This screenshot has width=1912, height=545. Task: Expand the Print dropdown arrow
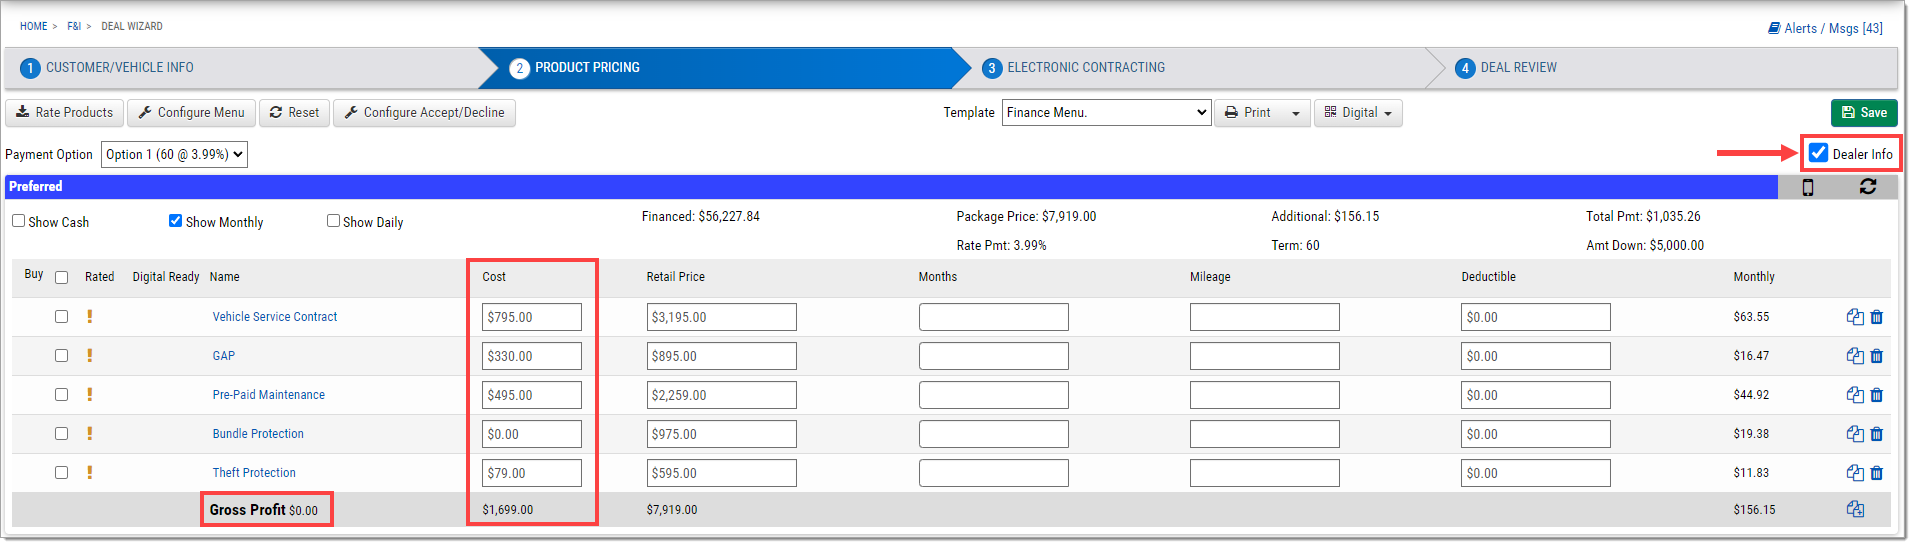(x=1296, y=113)
